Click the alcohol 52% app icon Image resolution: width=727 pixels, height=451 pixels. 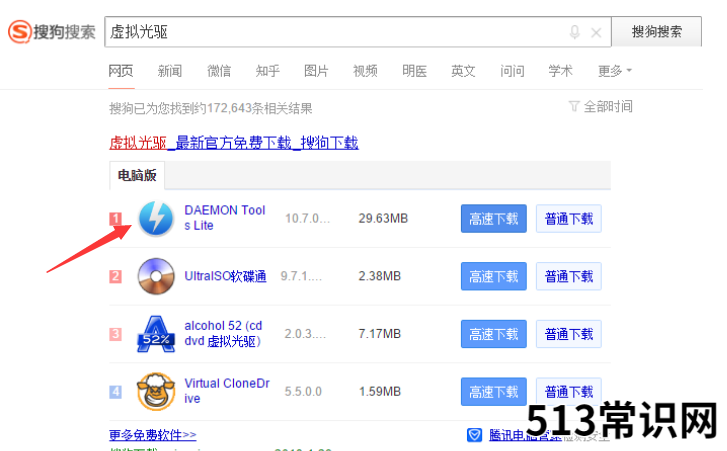pyautogui.click(x=156, y=334)
